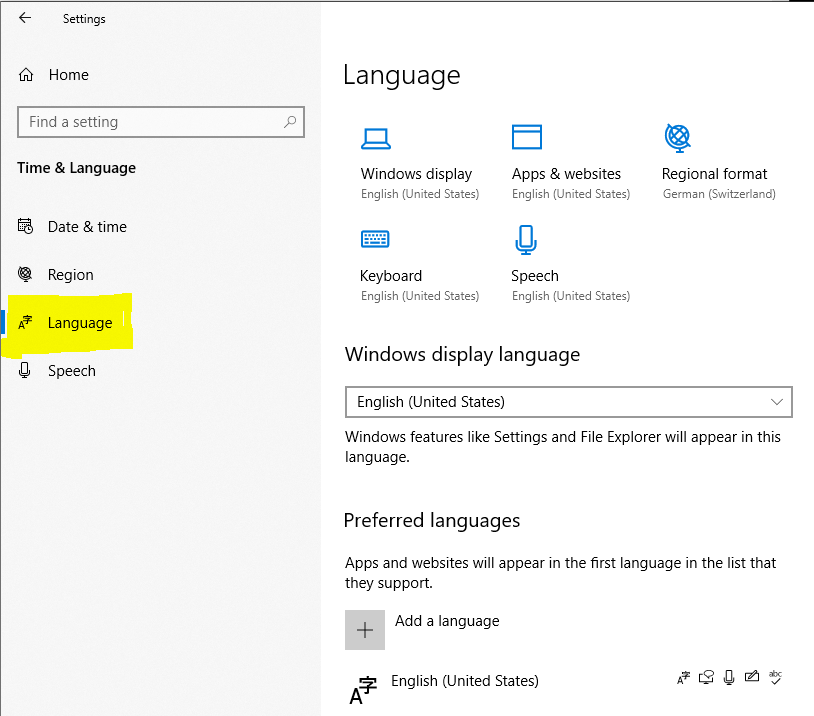The width and height of the screenshot is (814, 716).
Task: Expand the Windows display language dropdown
Action: 568,402
